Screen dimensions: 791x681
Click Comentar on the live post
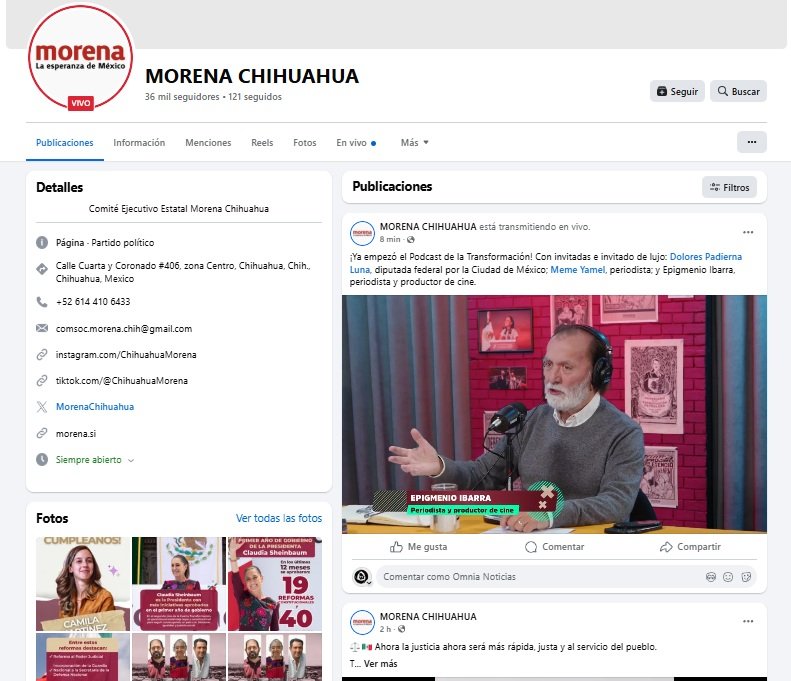[554, 547]
